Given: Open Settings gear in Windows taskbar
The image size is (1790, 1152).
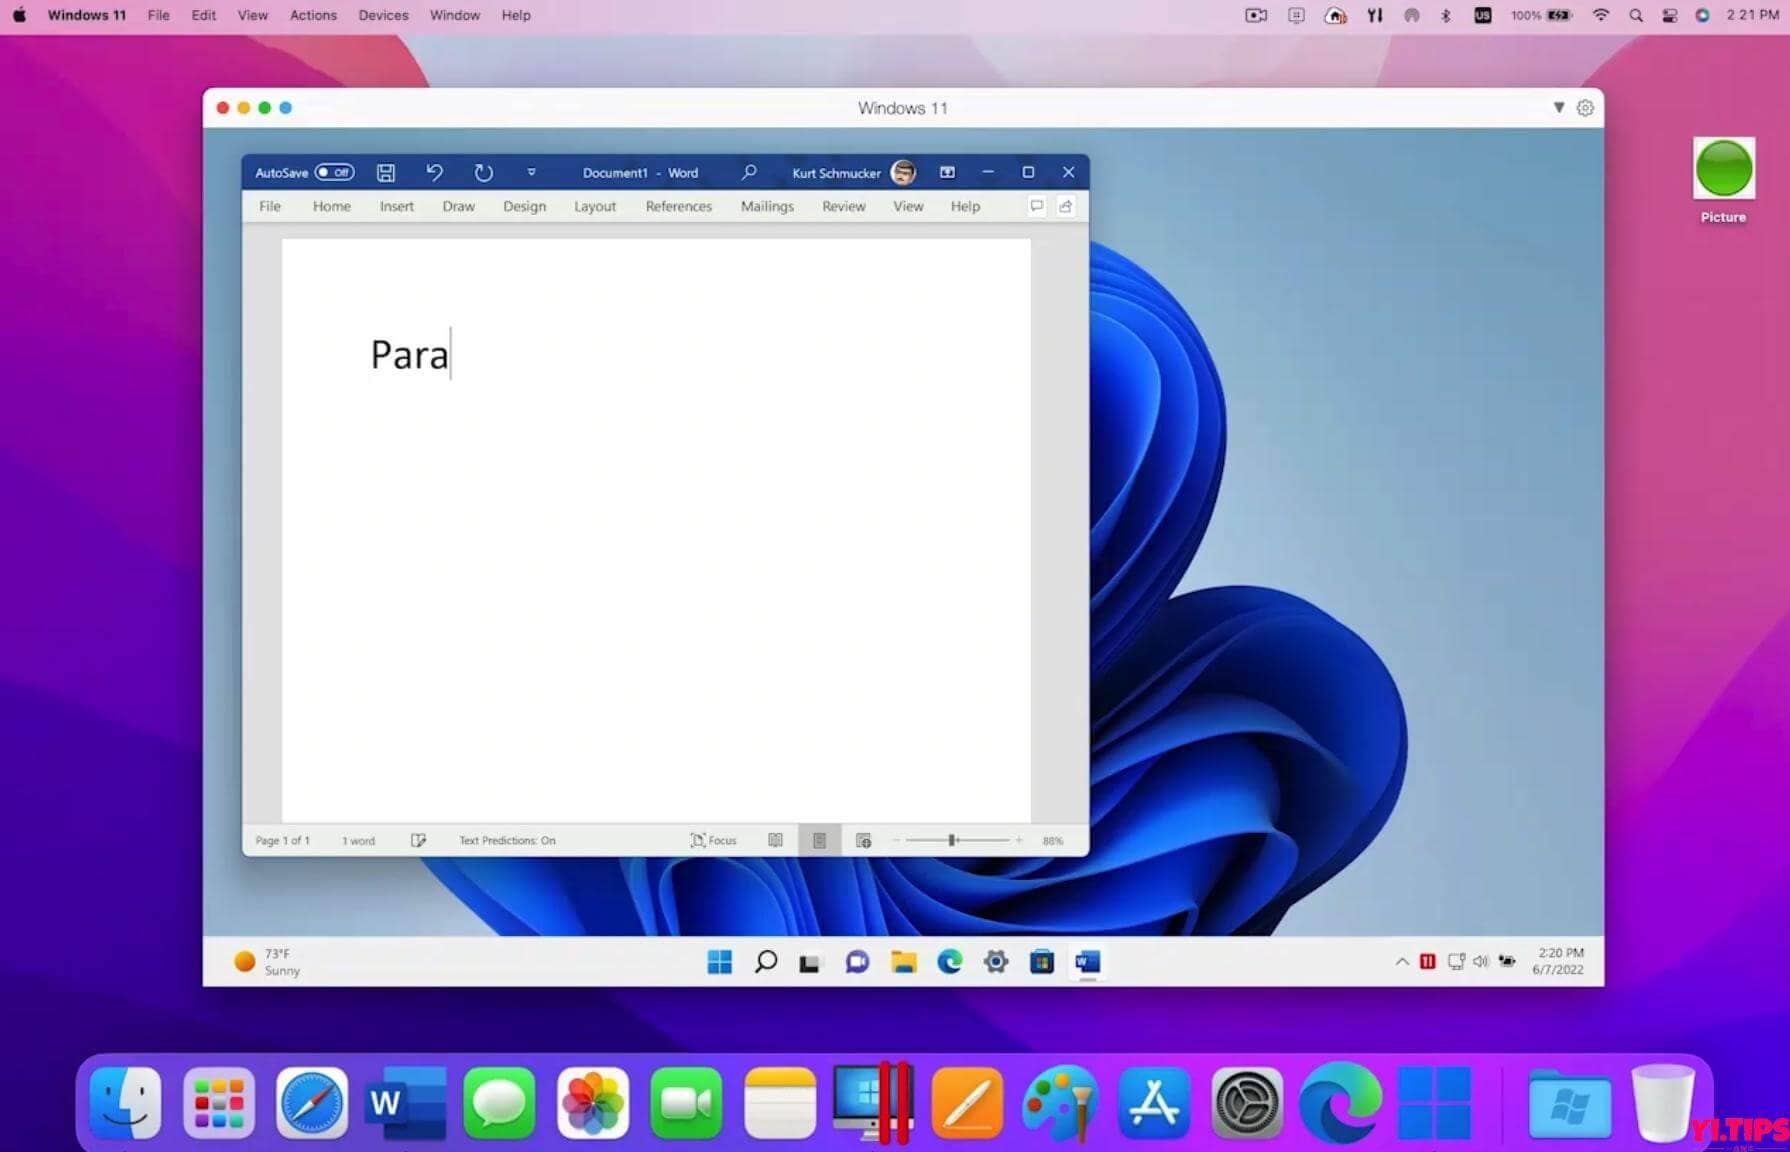Looking at the screenshot, I should (996, 962).
